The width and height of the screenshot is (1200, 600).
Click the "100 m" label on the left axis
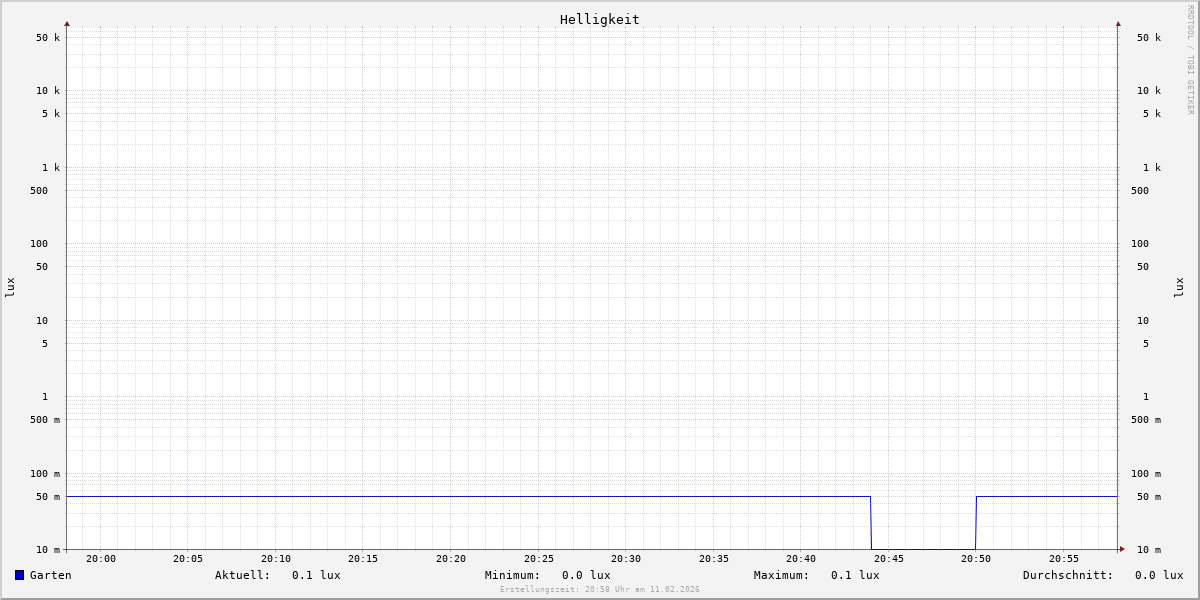pyautogui.click(x=45, y=474)
